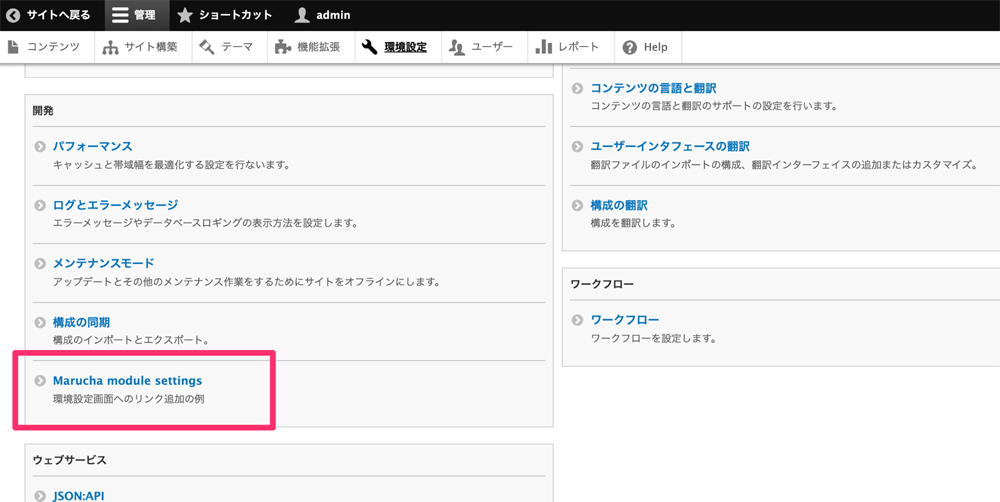Click the hamburger icon next to 管理
This screenshot has width=1000, height=502.
pos(120,15)
